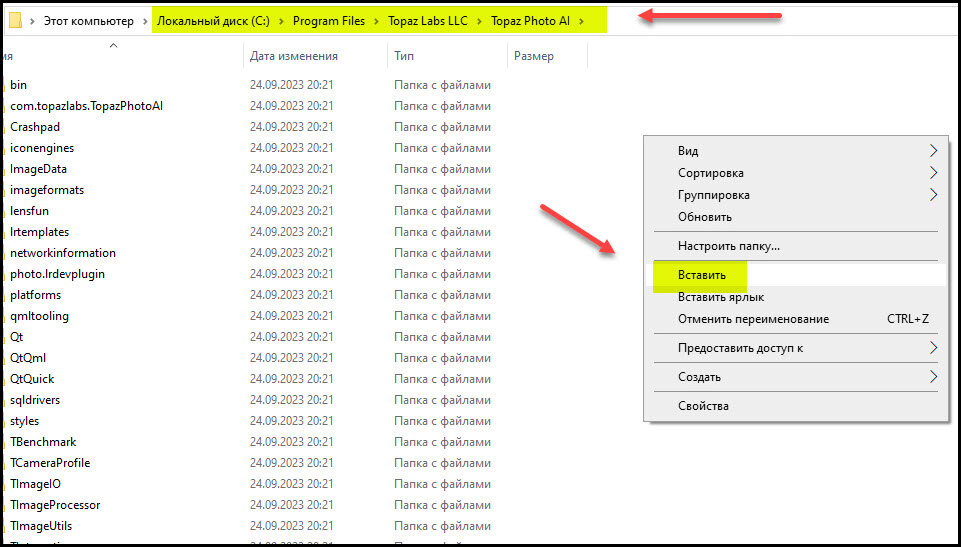Image resolution: width=961 pixels, height=547 pixels.
Task: Click the folder icon in address bar
Action: (15, 21)
